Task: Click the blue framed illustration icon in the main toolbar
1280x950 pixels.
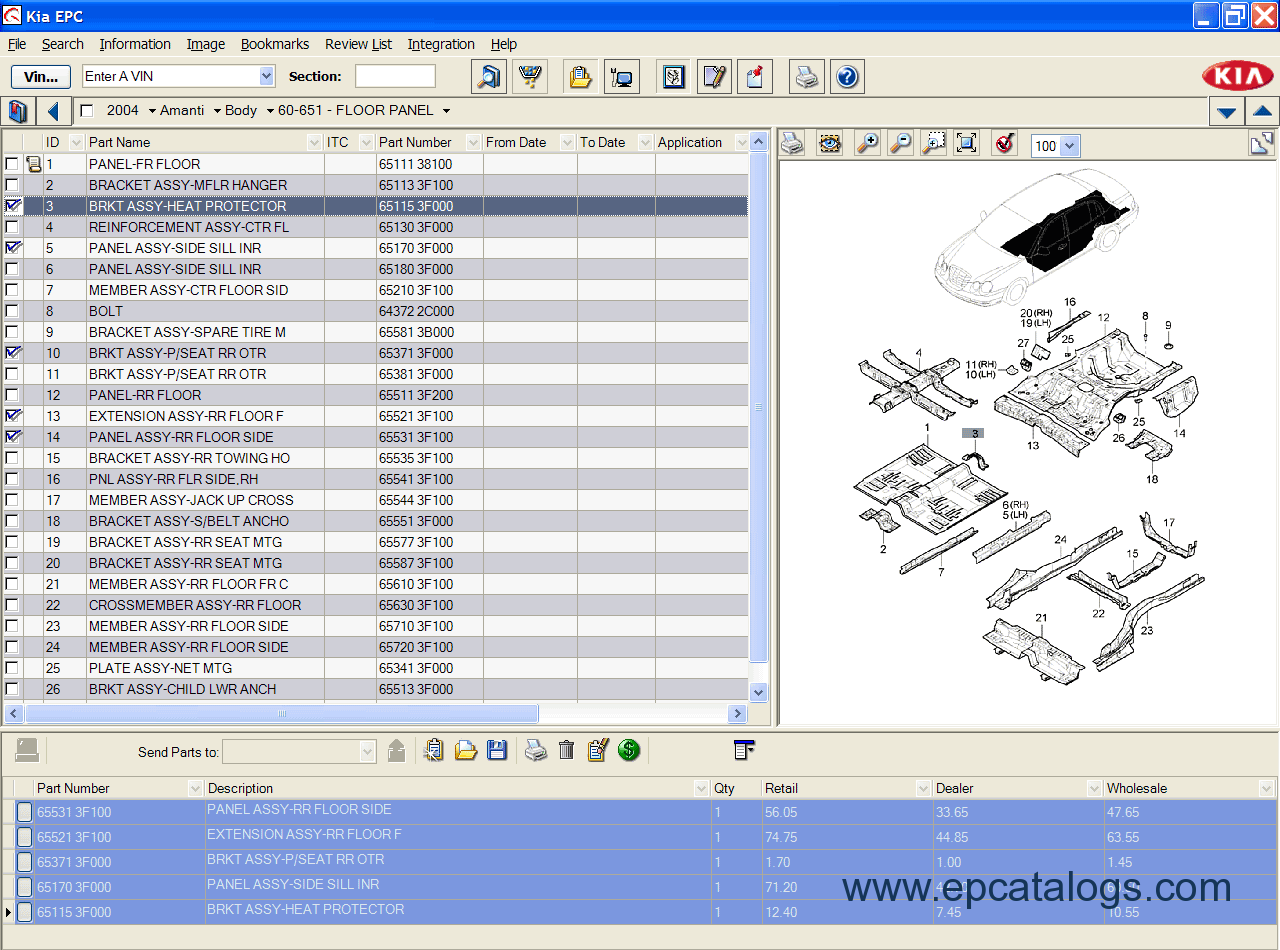Action: tap(674, 77)
